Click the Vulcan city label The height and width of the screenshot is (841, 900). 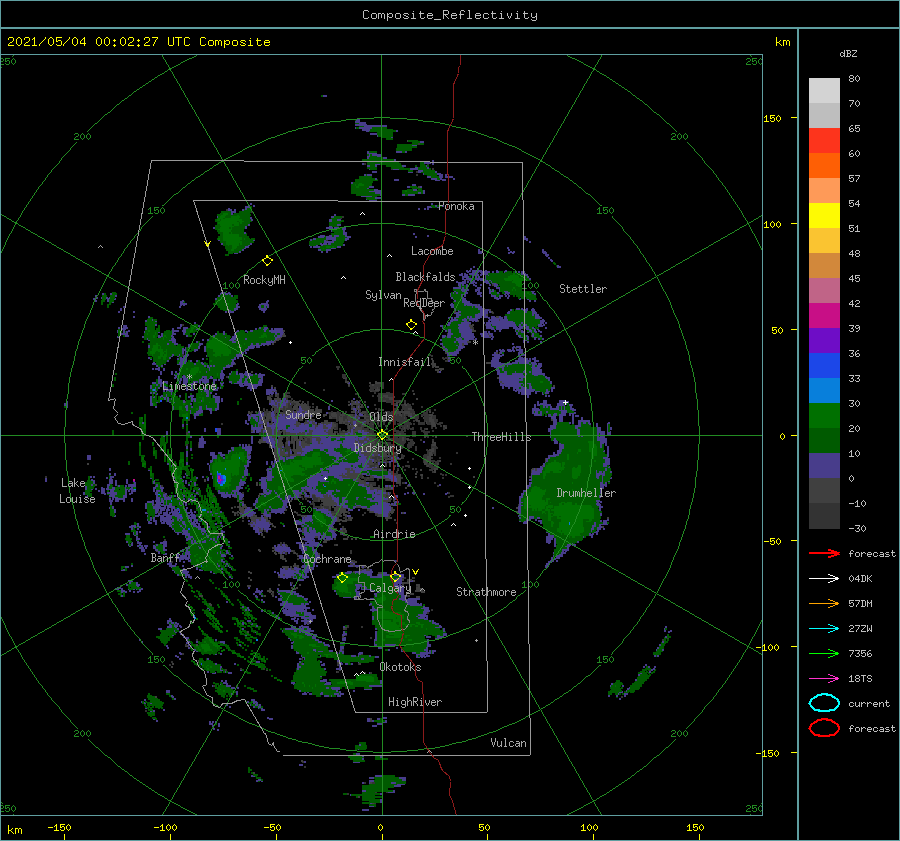pos(509,743)
